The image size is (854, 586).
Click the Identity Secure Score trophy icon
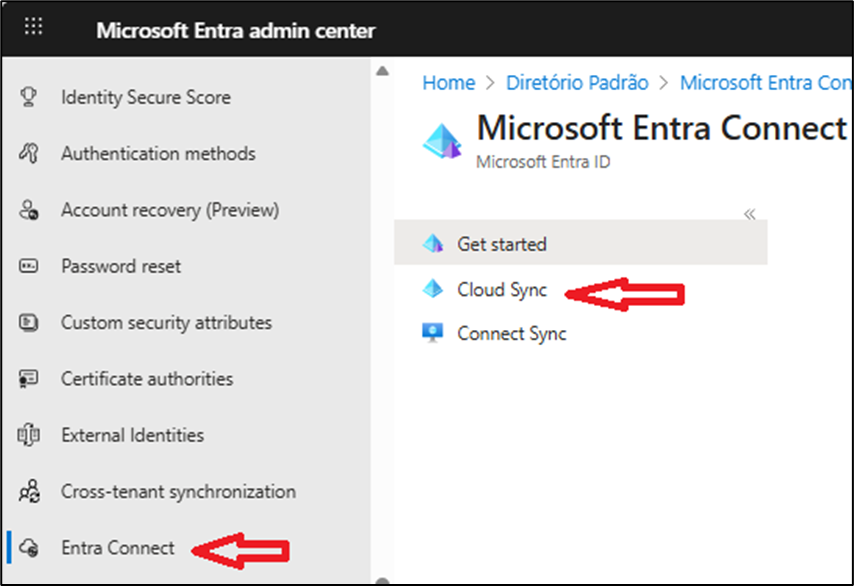pyautogui.click(x=29, y=97)
